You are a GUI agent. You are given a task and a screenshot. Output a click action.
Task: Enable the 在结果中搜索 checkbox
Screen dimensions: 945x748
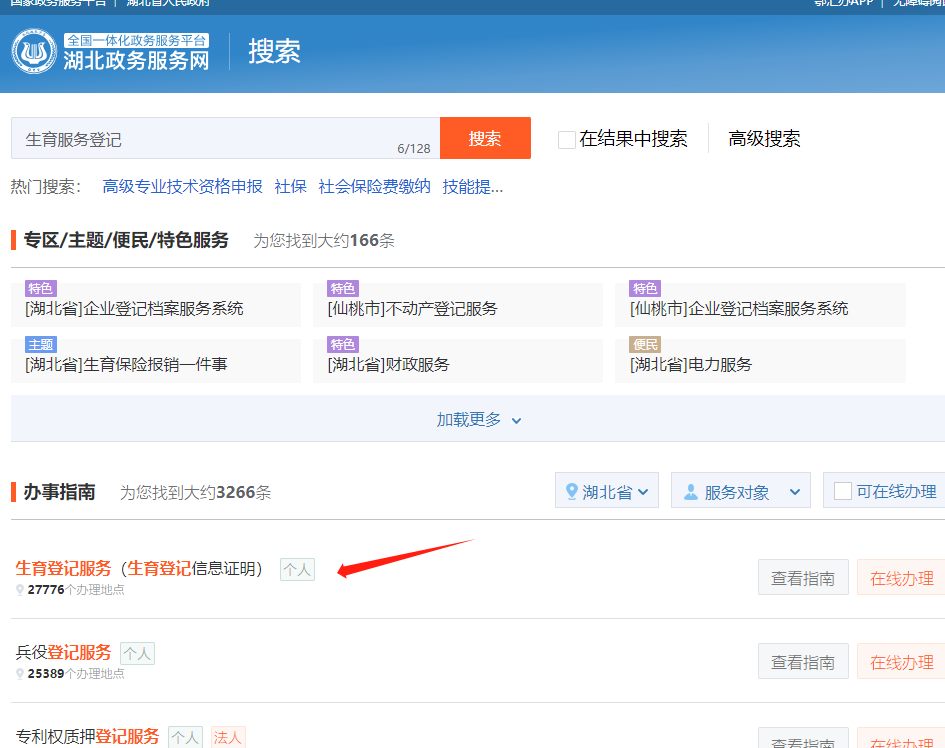click(567, 139)
